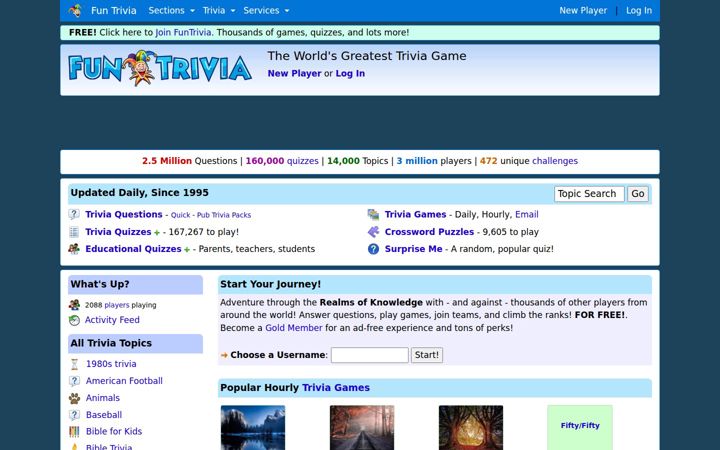The width and height of the screenshot is (720, 450).
Task: Click the Join FunTrivia link
Action: click(183, 33)
